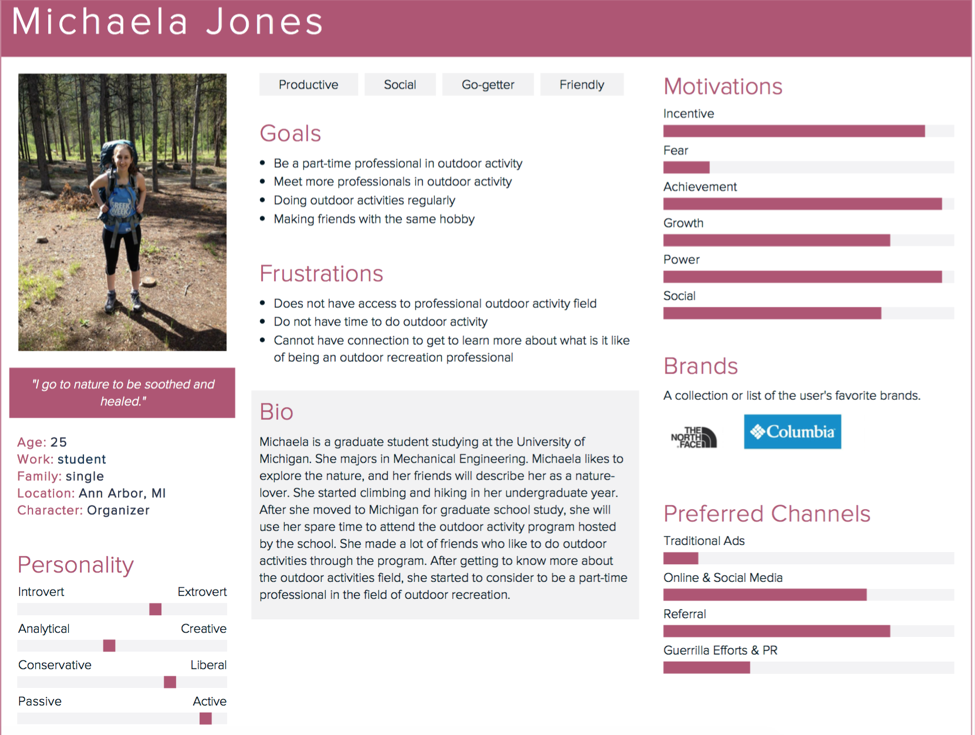Image resolution: width=975 pixels, height=735 pixels.
Task: Click the nature quote box
Action: point(122,393)
